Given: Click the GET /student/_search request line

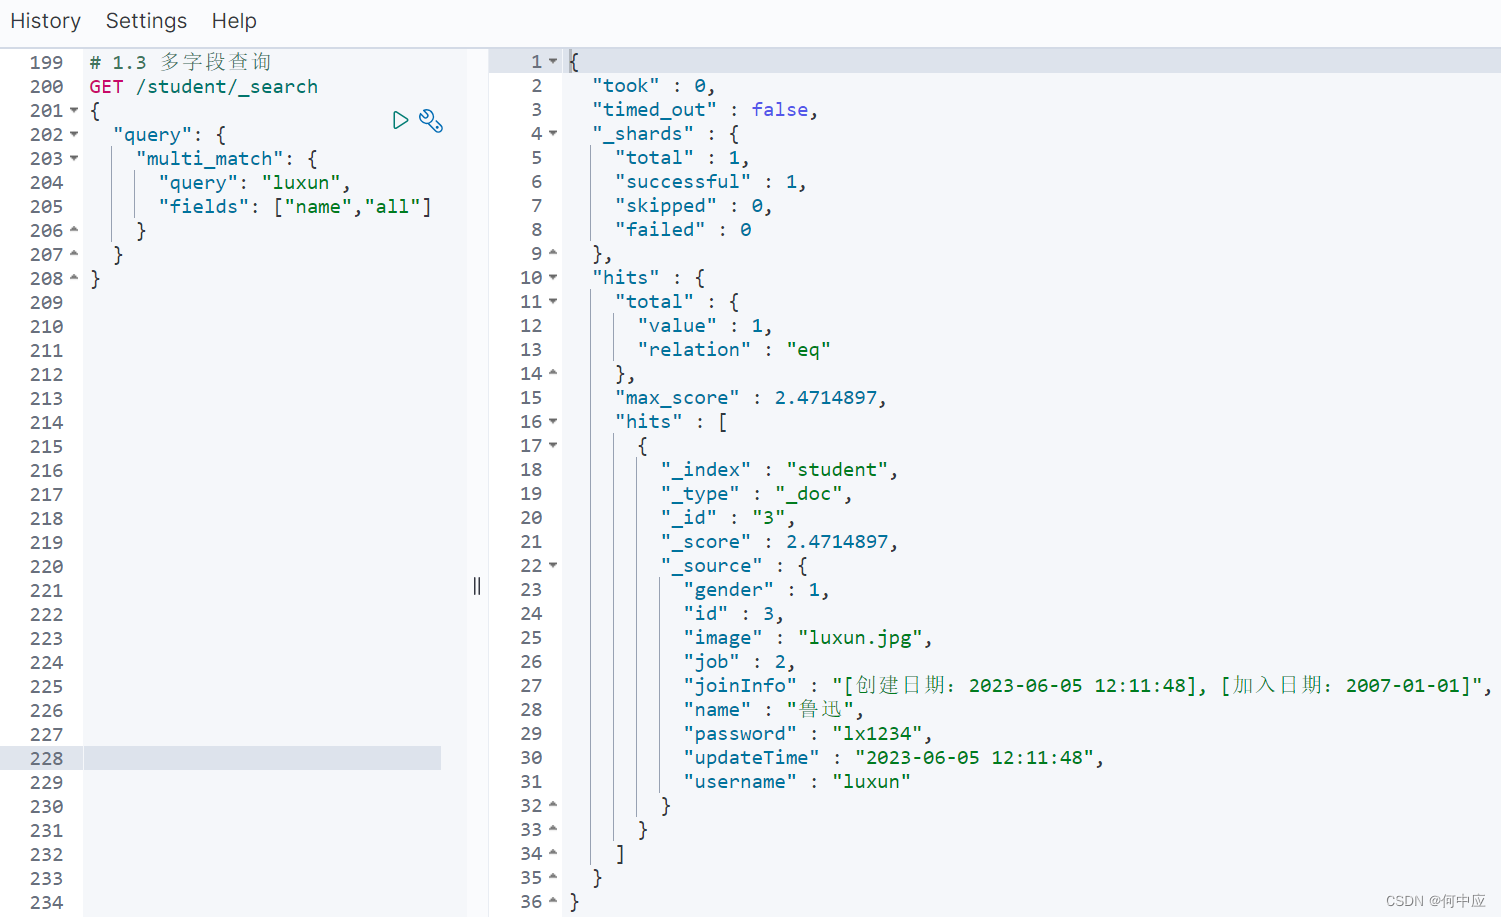Looking at the screenshot, I should [x=204, y=87].
